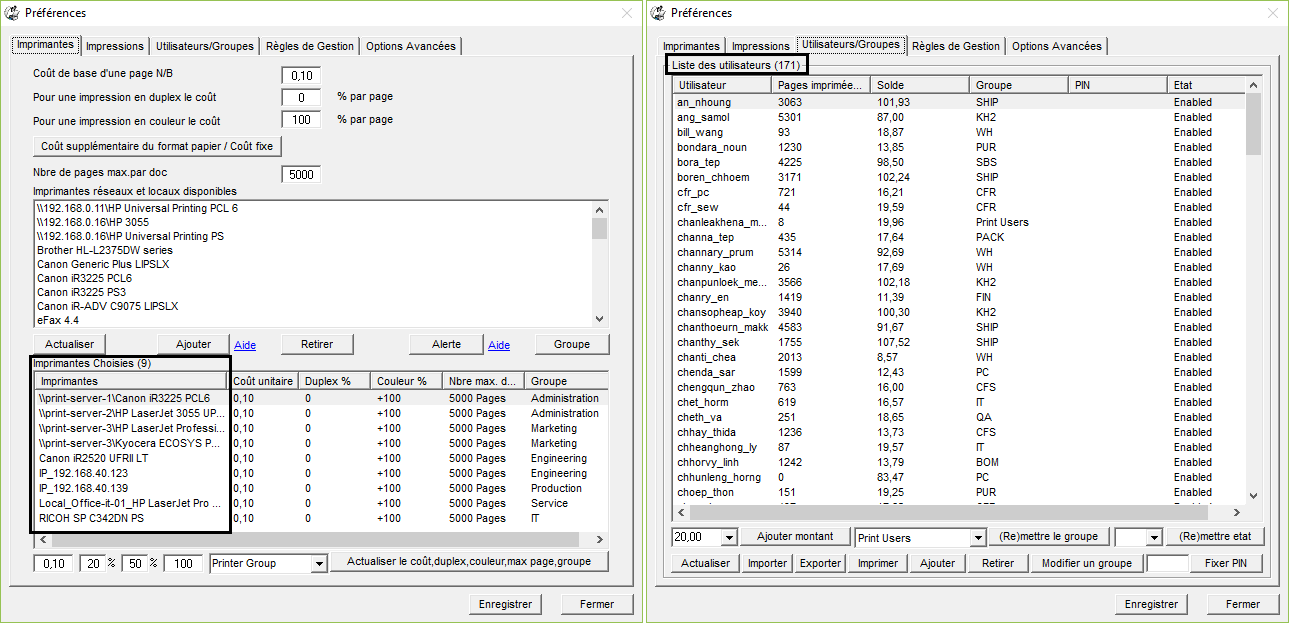Viewport: 1291px width, 623px height.
Task: Click Retirer button in Imprimantes window
Action: (x=317, y=344)
